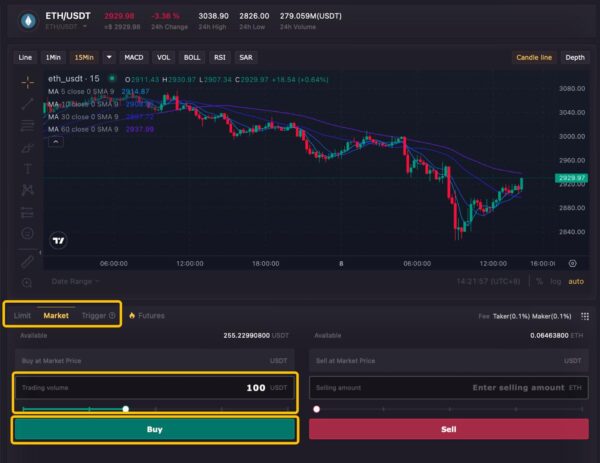
Task: Click the Buy button
Action: pos(155,429)
